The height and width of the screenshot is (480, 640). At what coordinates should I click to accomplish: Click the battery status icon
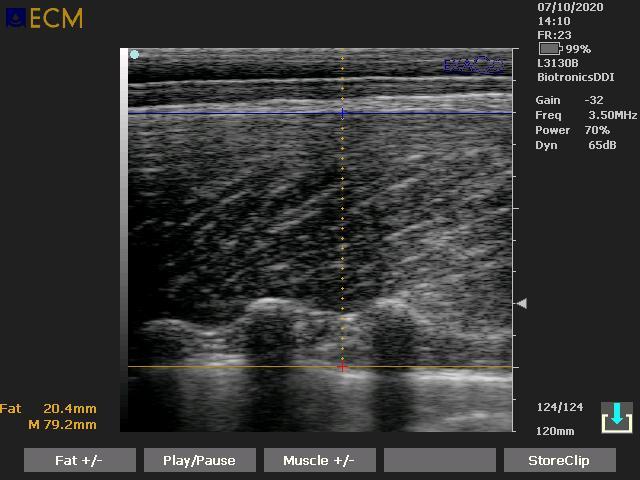pos(549,48)
